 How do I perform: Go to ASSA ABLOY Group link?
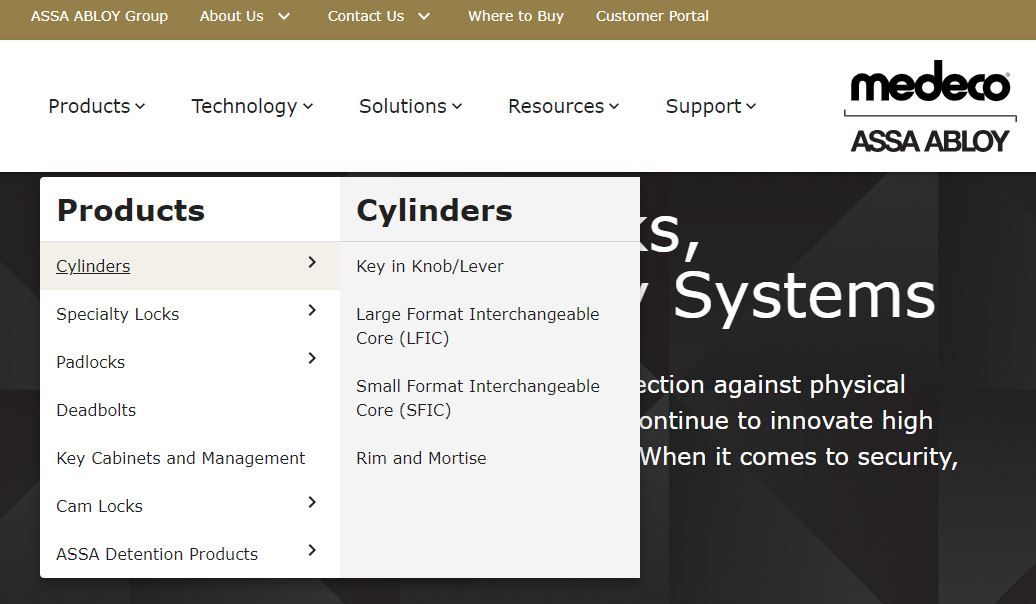tap(99, 16)
